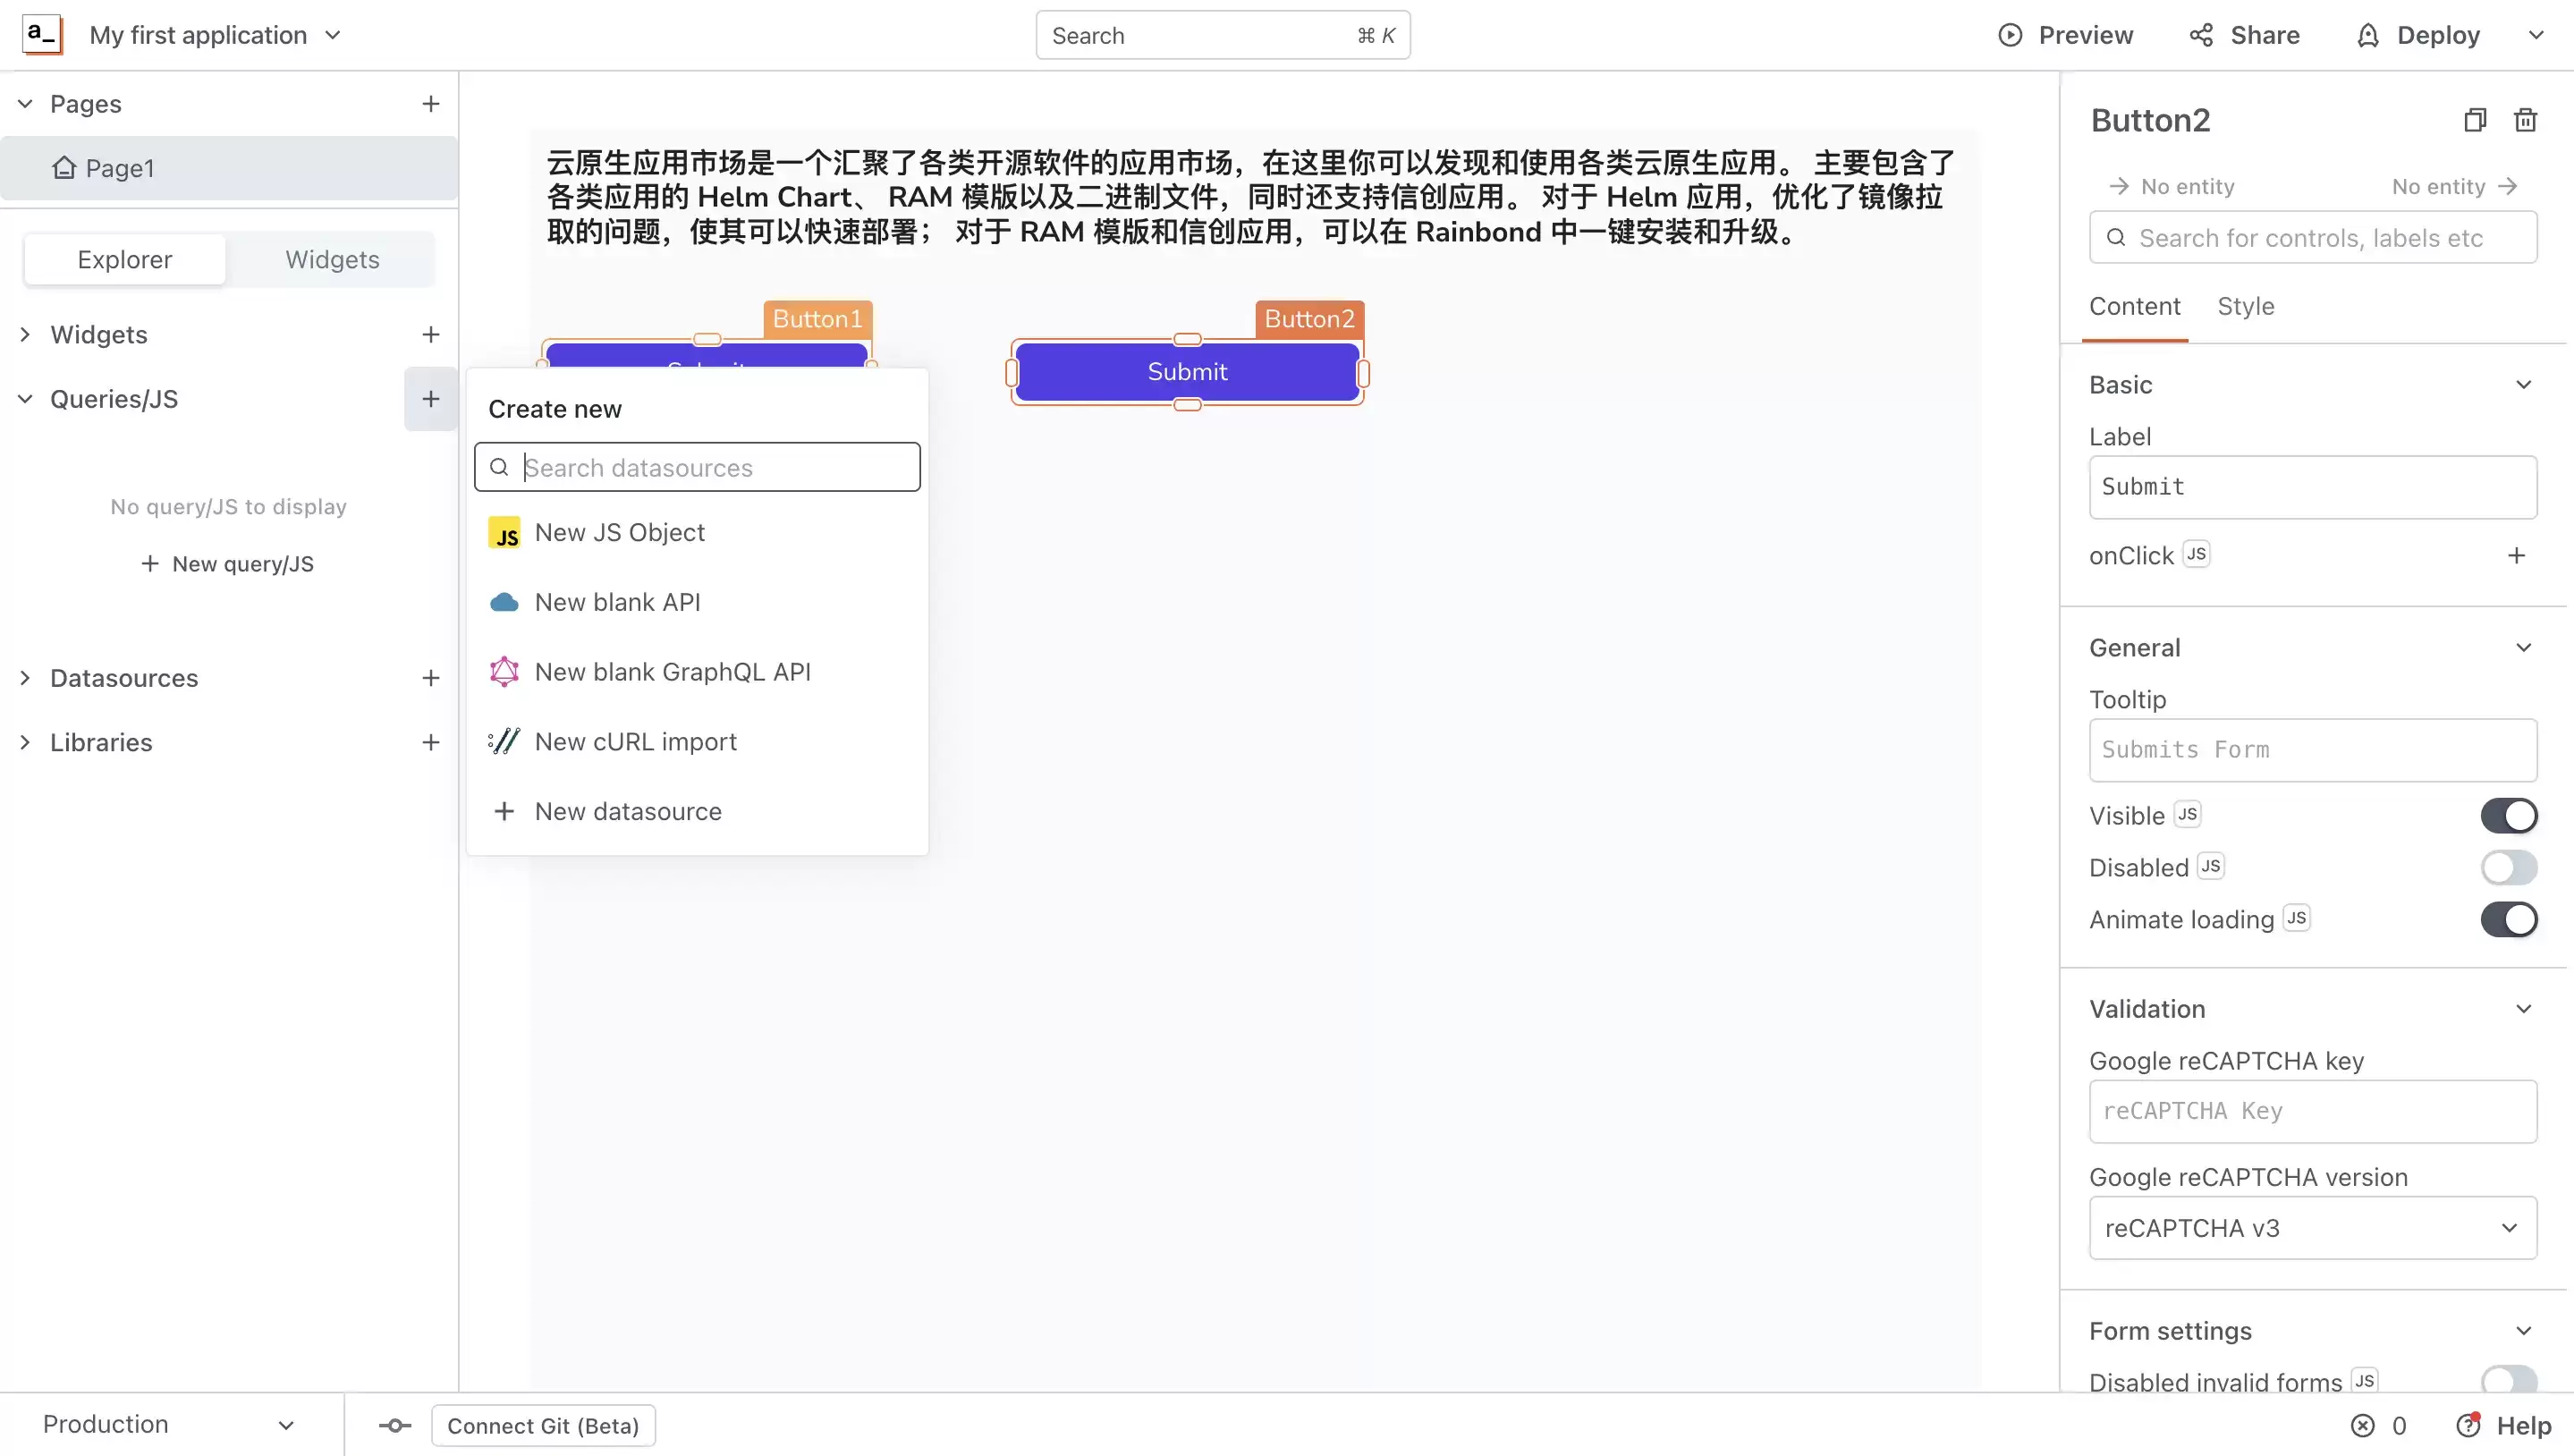Collapse the Validation property section
The image size is (2574, 1456).
point(2523,1009)
